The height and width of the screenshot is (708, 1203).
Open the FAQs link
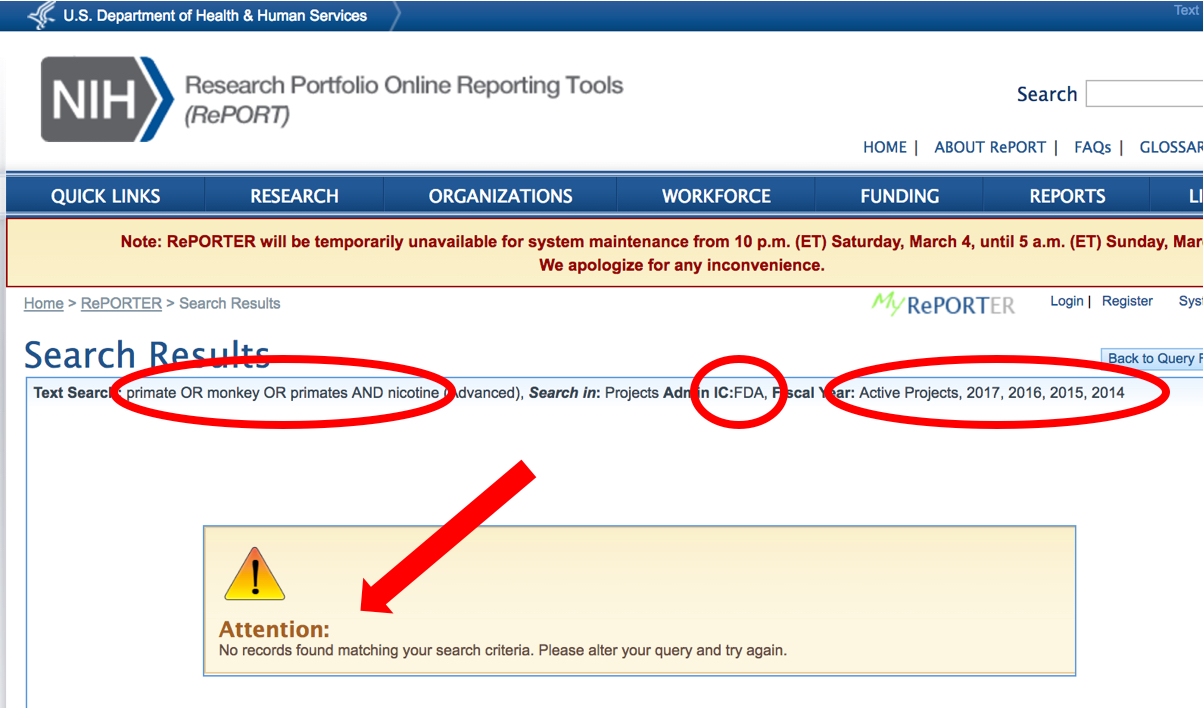click(x=1093, y=147)
